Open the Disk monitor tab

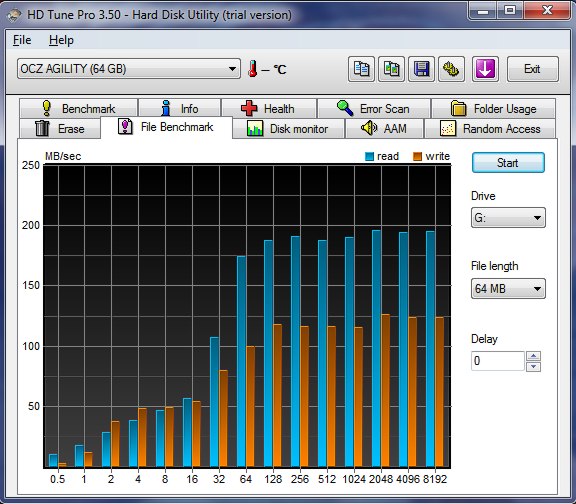(288, 129)
